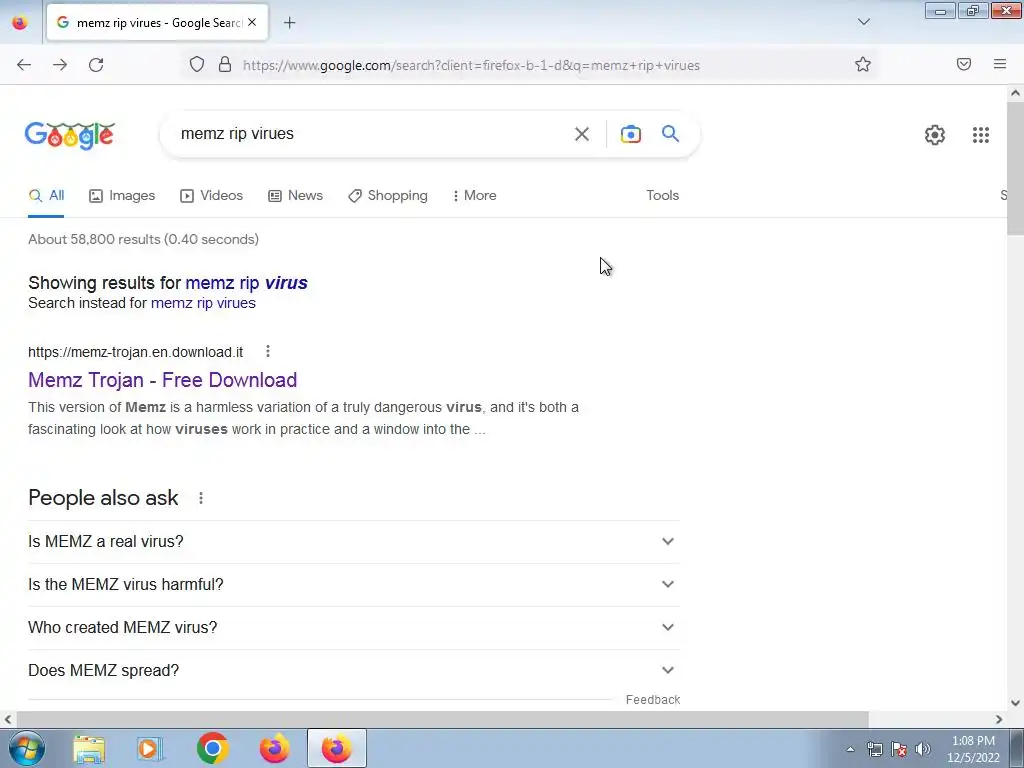Click the vertical scrollbar thumb
The width and height of the screenshot is (1024, 768).
tap(1016, 168)
